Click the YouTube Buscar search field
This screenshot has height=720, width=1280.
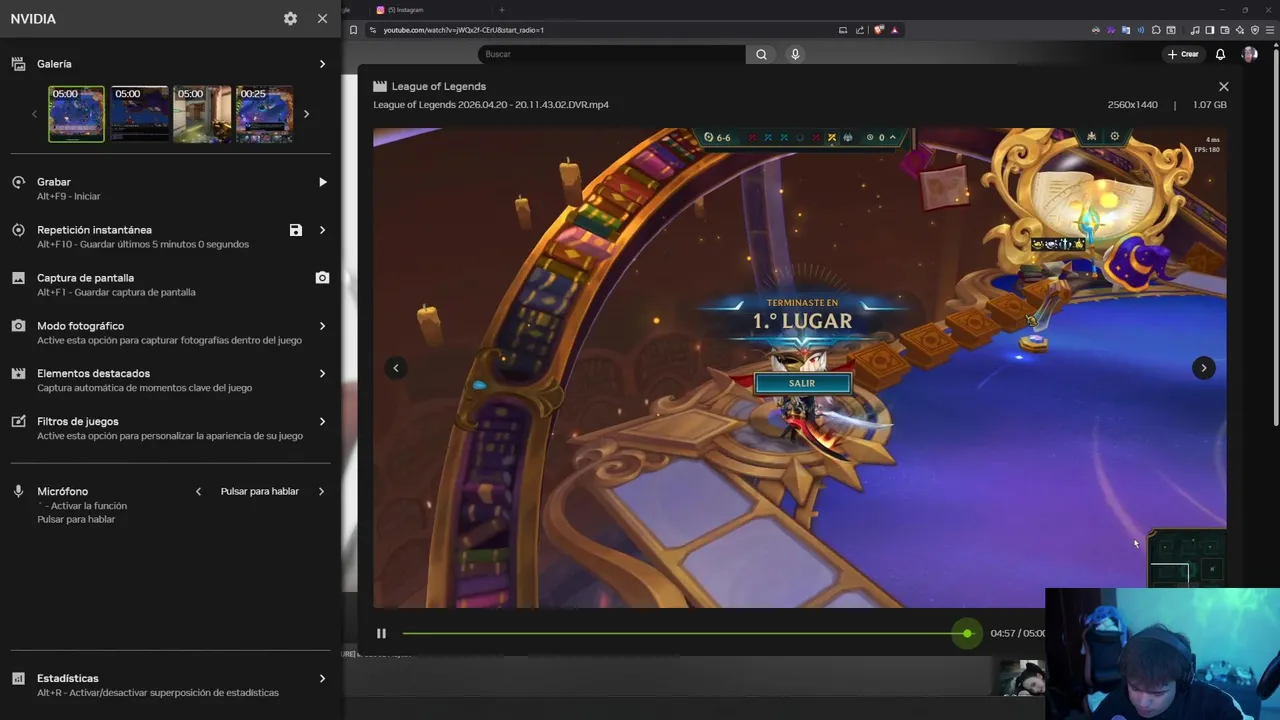point(611,54)
